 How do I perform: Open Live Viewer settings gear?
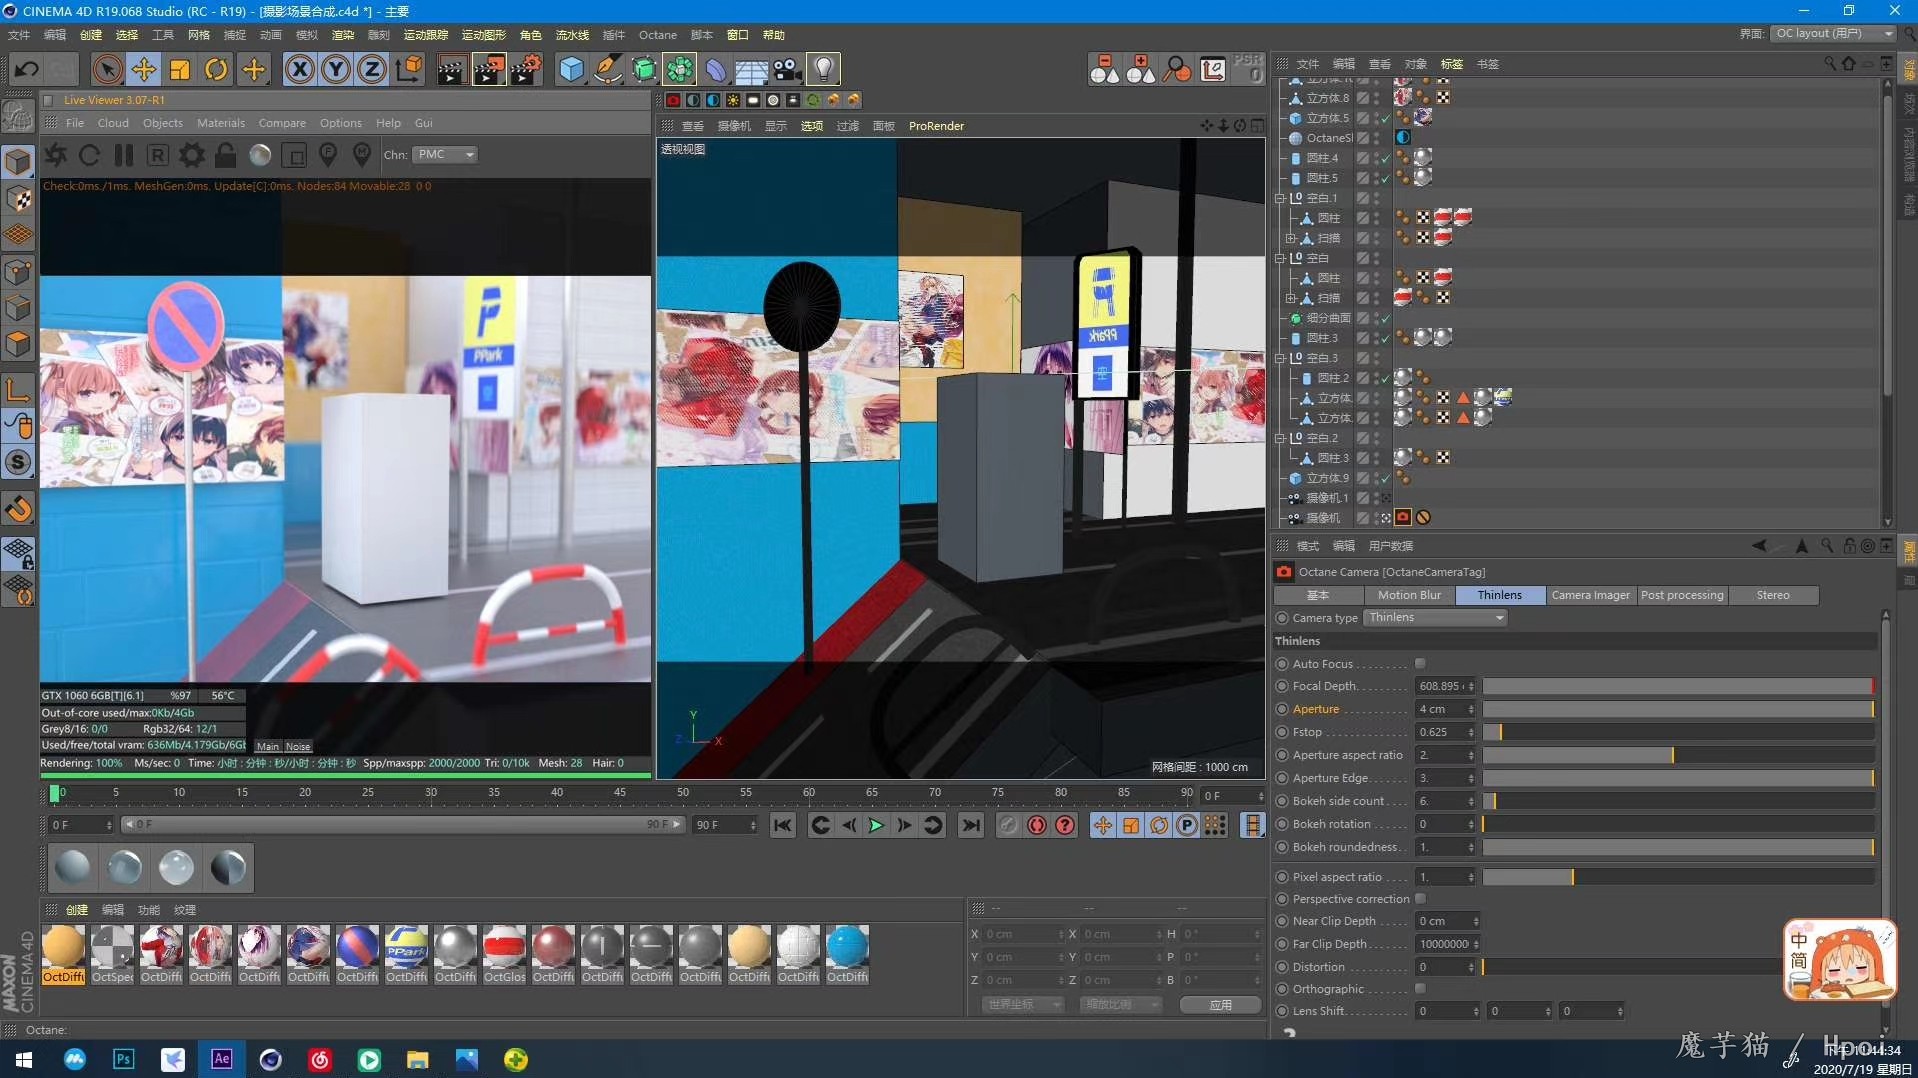tap(192, 155)
